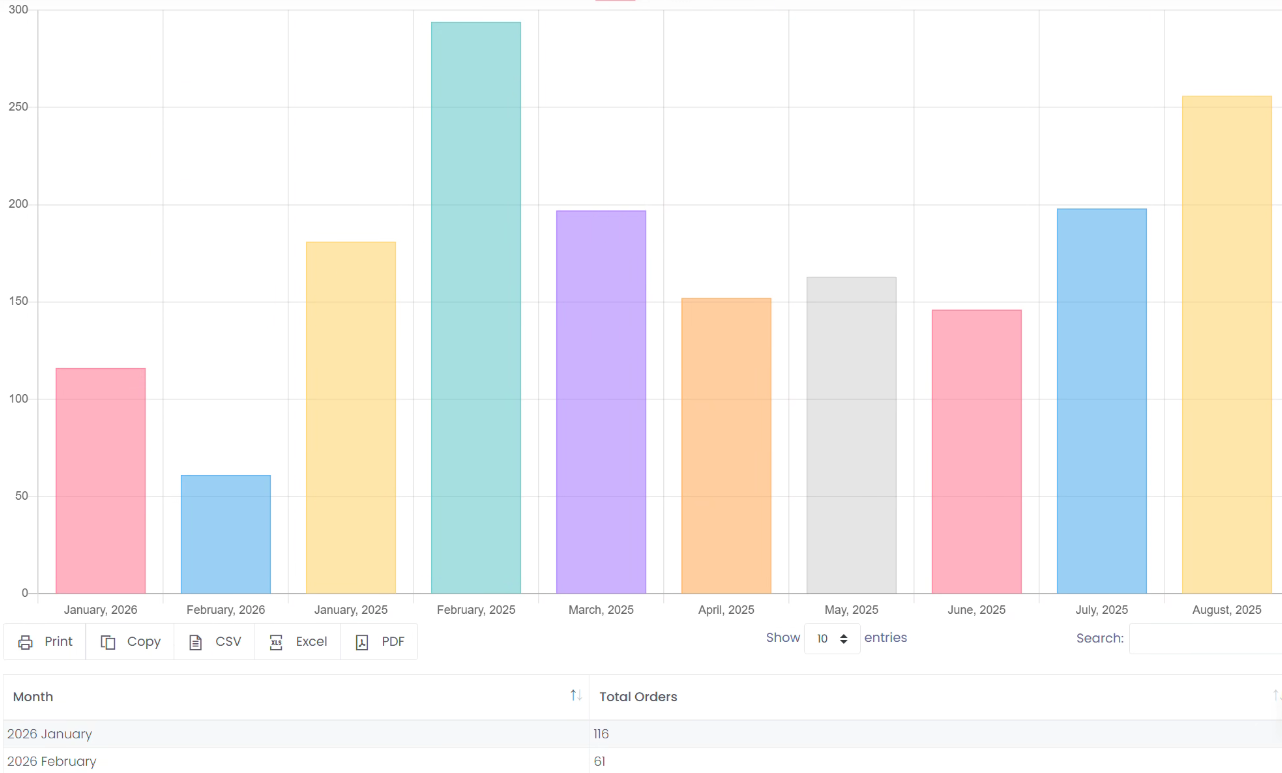The width and height of the screenshot is (1282, 773).
Task: Open the show entries dropdown
Action: [x=832, y=639]
